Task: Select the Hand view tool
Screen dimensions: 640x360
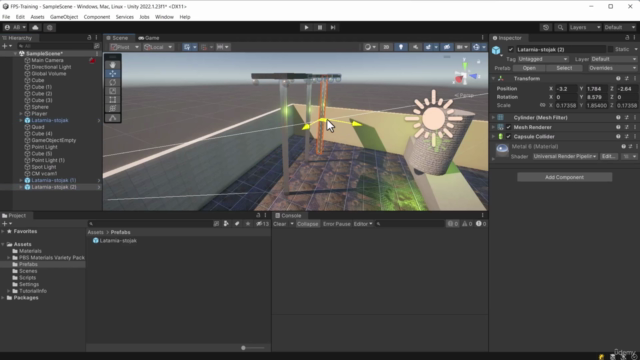Action: tap(113, 65)
